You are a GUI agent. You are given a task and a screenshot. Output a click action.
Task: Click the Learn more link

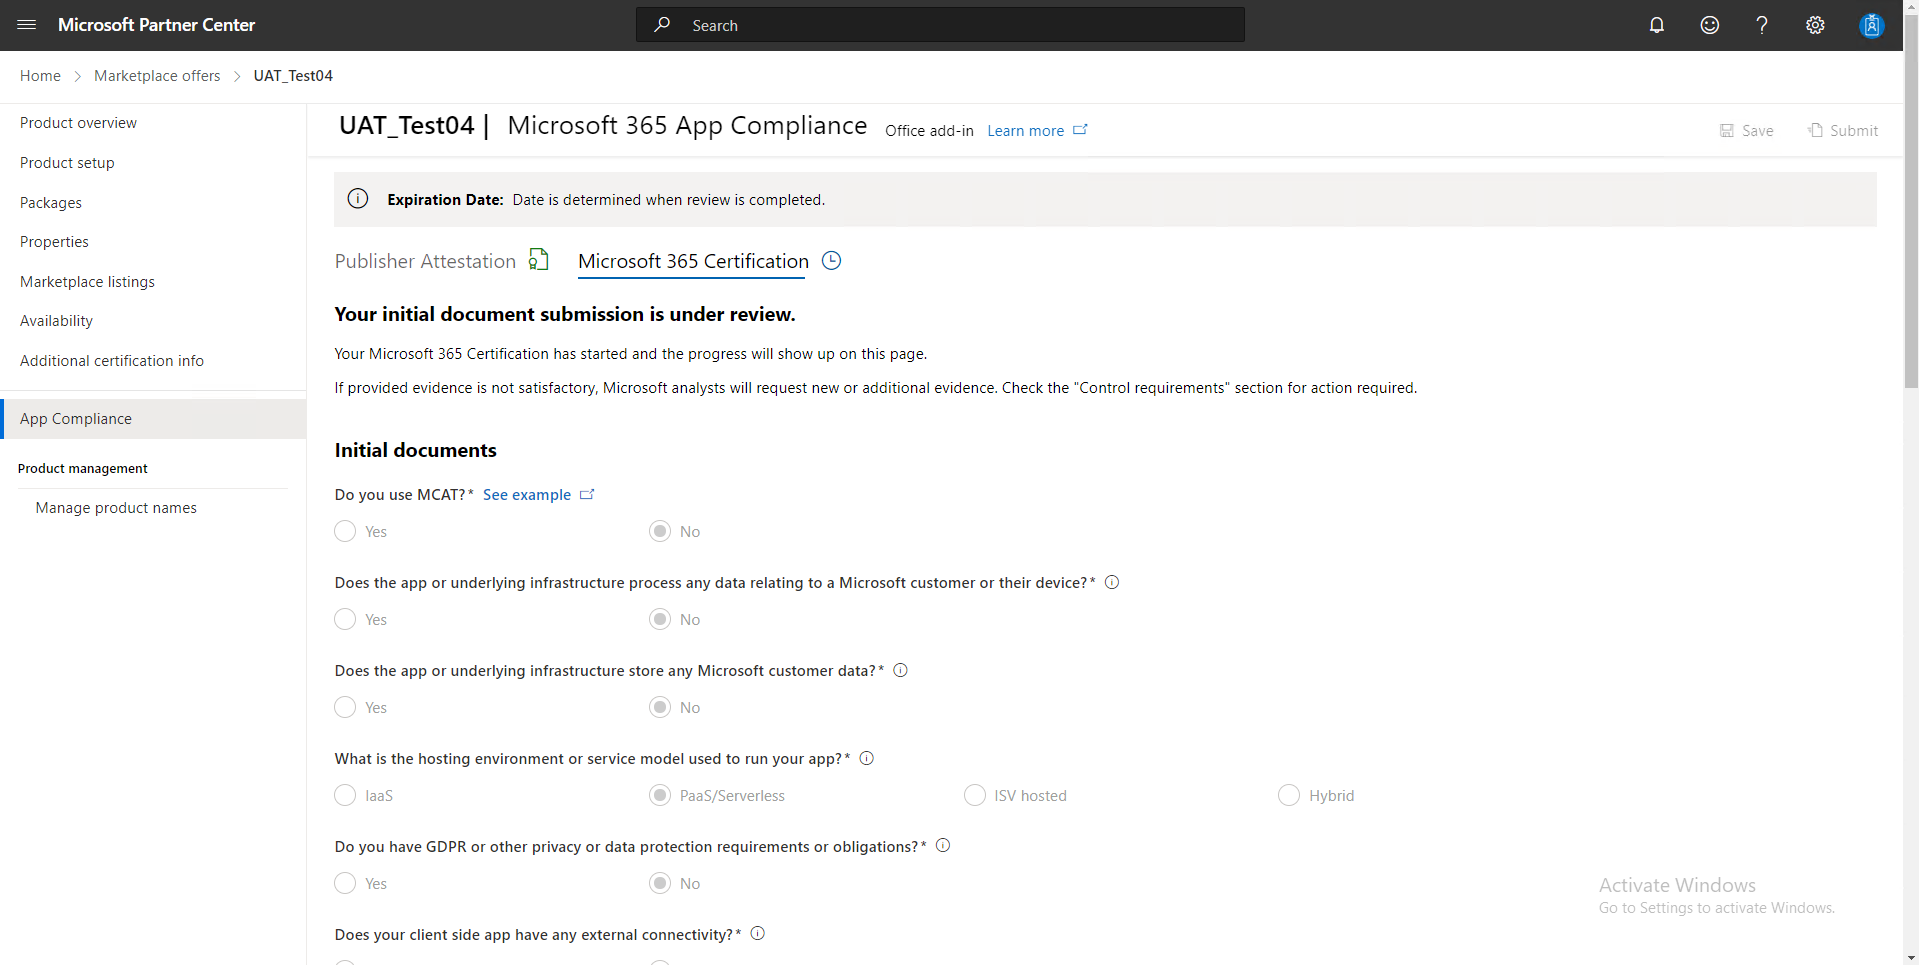[1025, 131]
